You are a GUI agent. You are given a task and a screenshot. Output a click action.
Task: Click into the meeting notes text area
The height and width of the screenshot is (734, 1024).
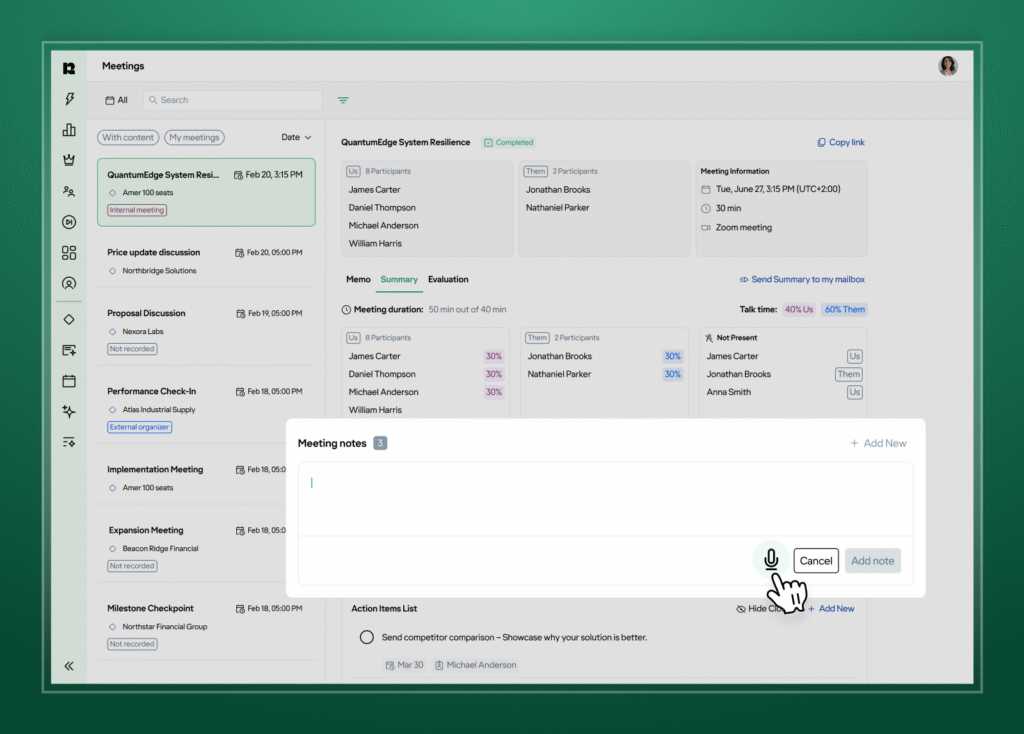point(604,498)
